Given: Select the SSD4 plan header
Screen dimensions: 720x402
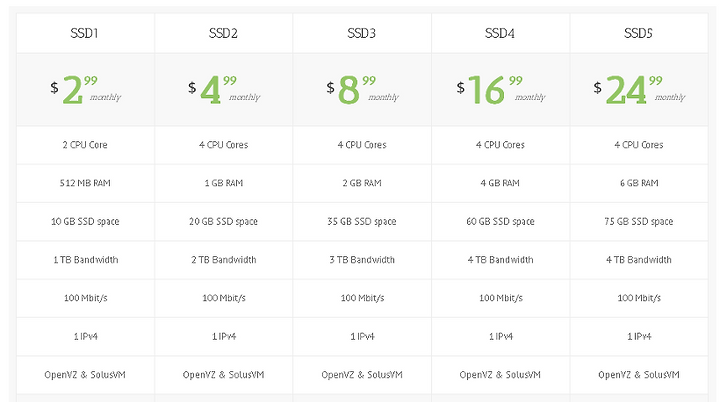Looking at the screenshot, I should pos(500,33).
